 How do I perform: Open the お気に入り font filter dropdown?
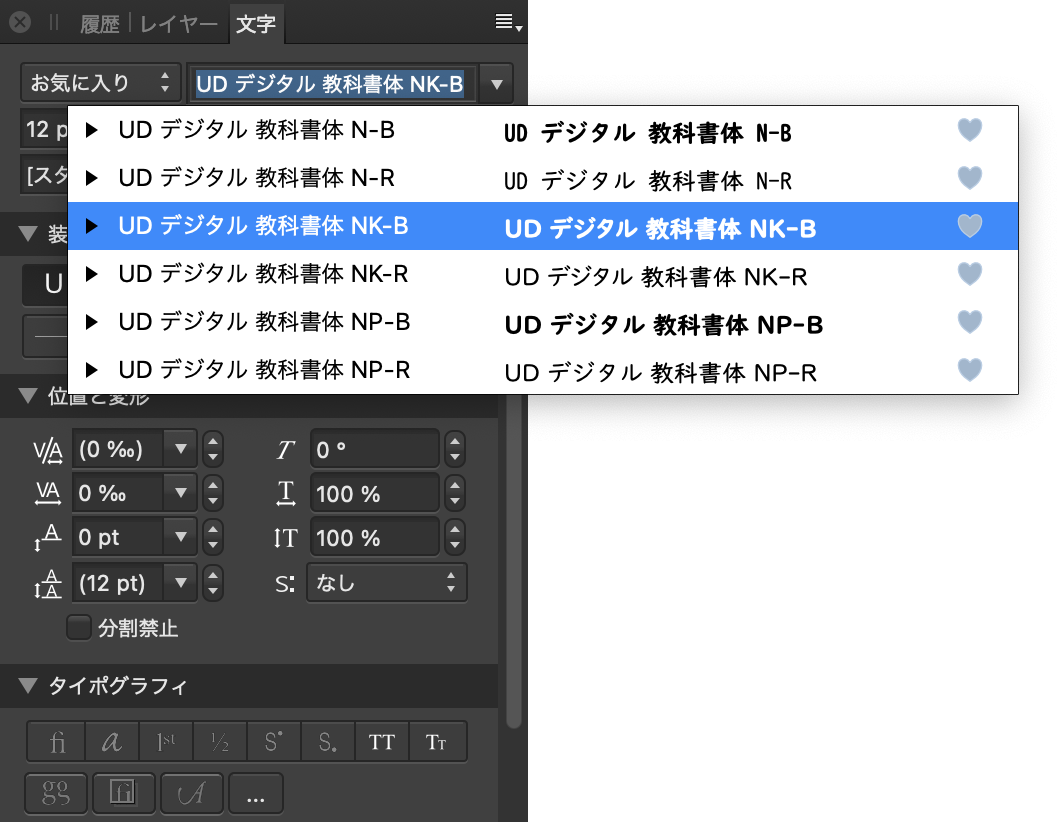coord(100,83)
